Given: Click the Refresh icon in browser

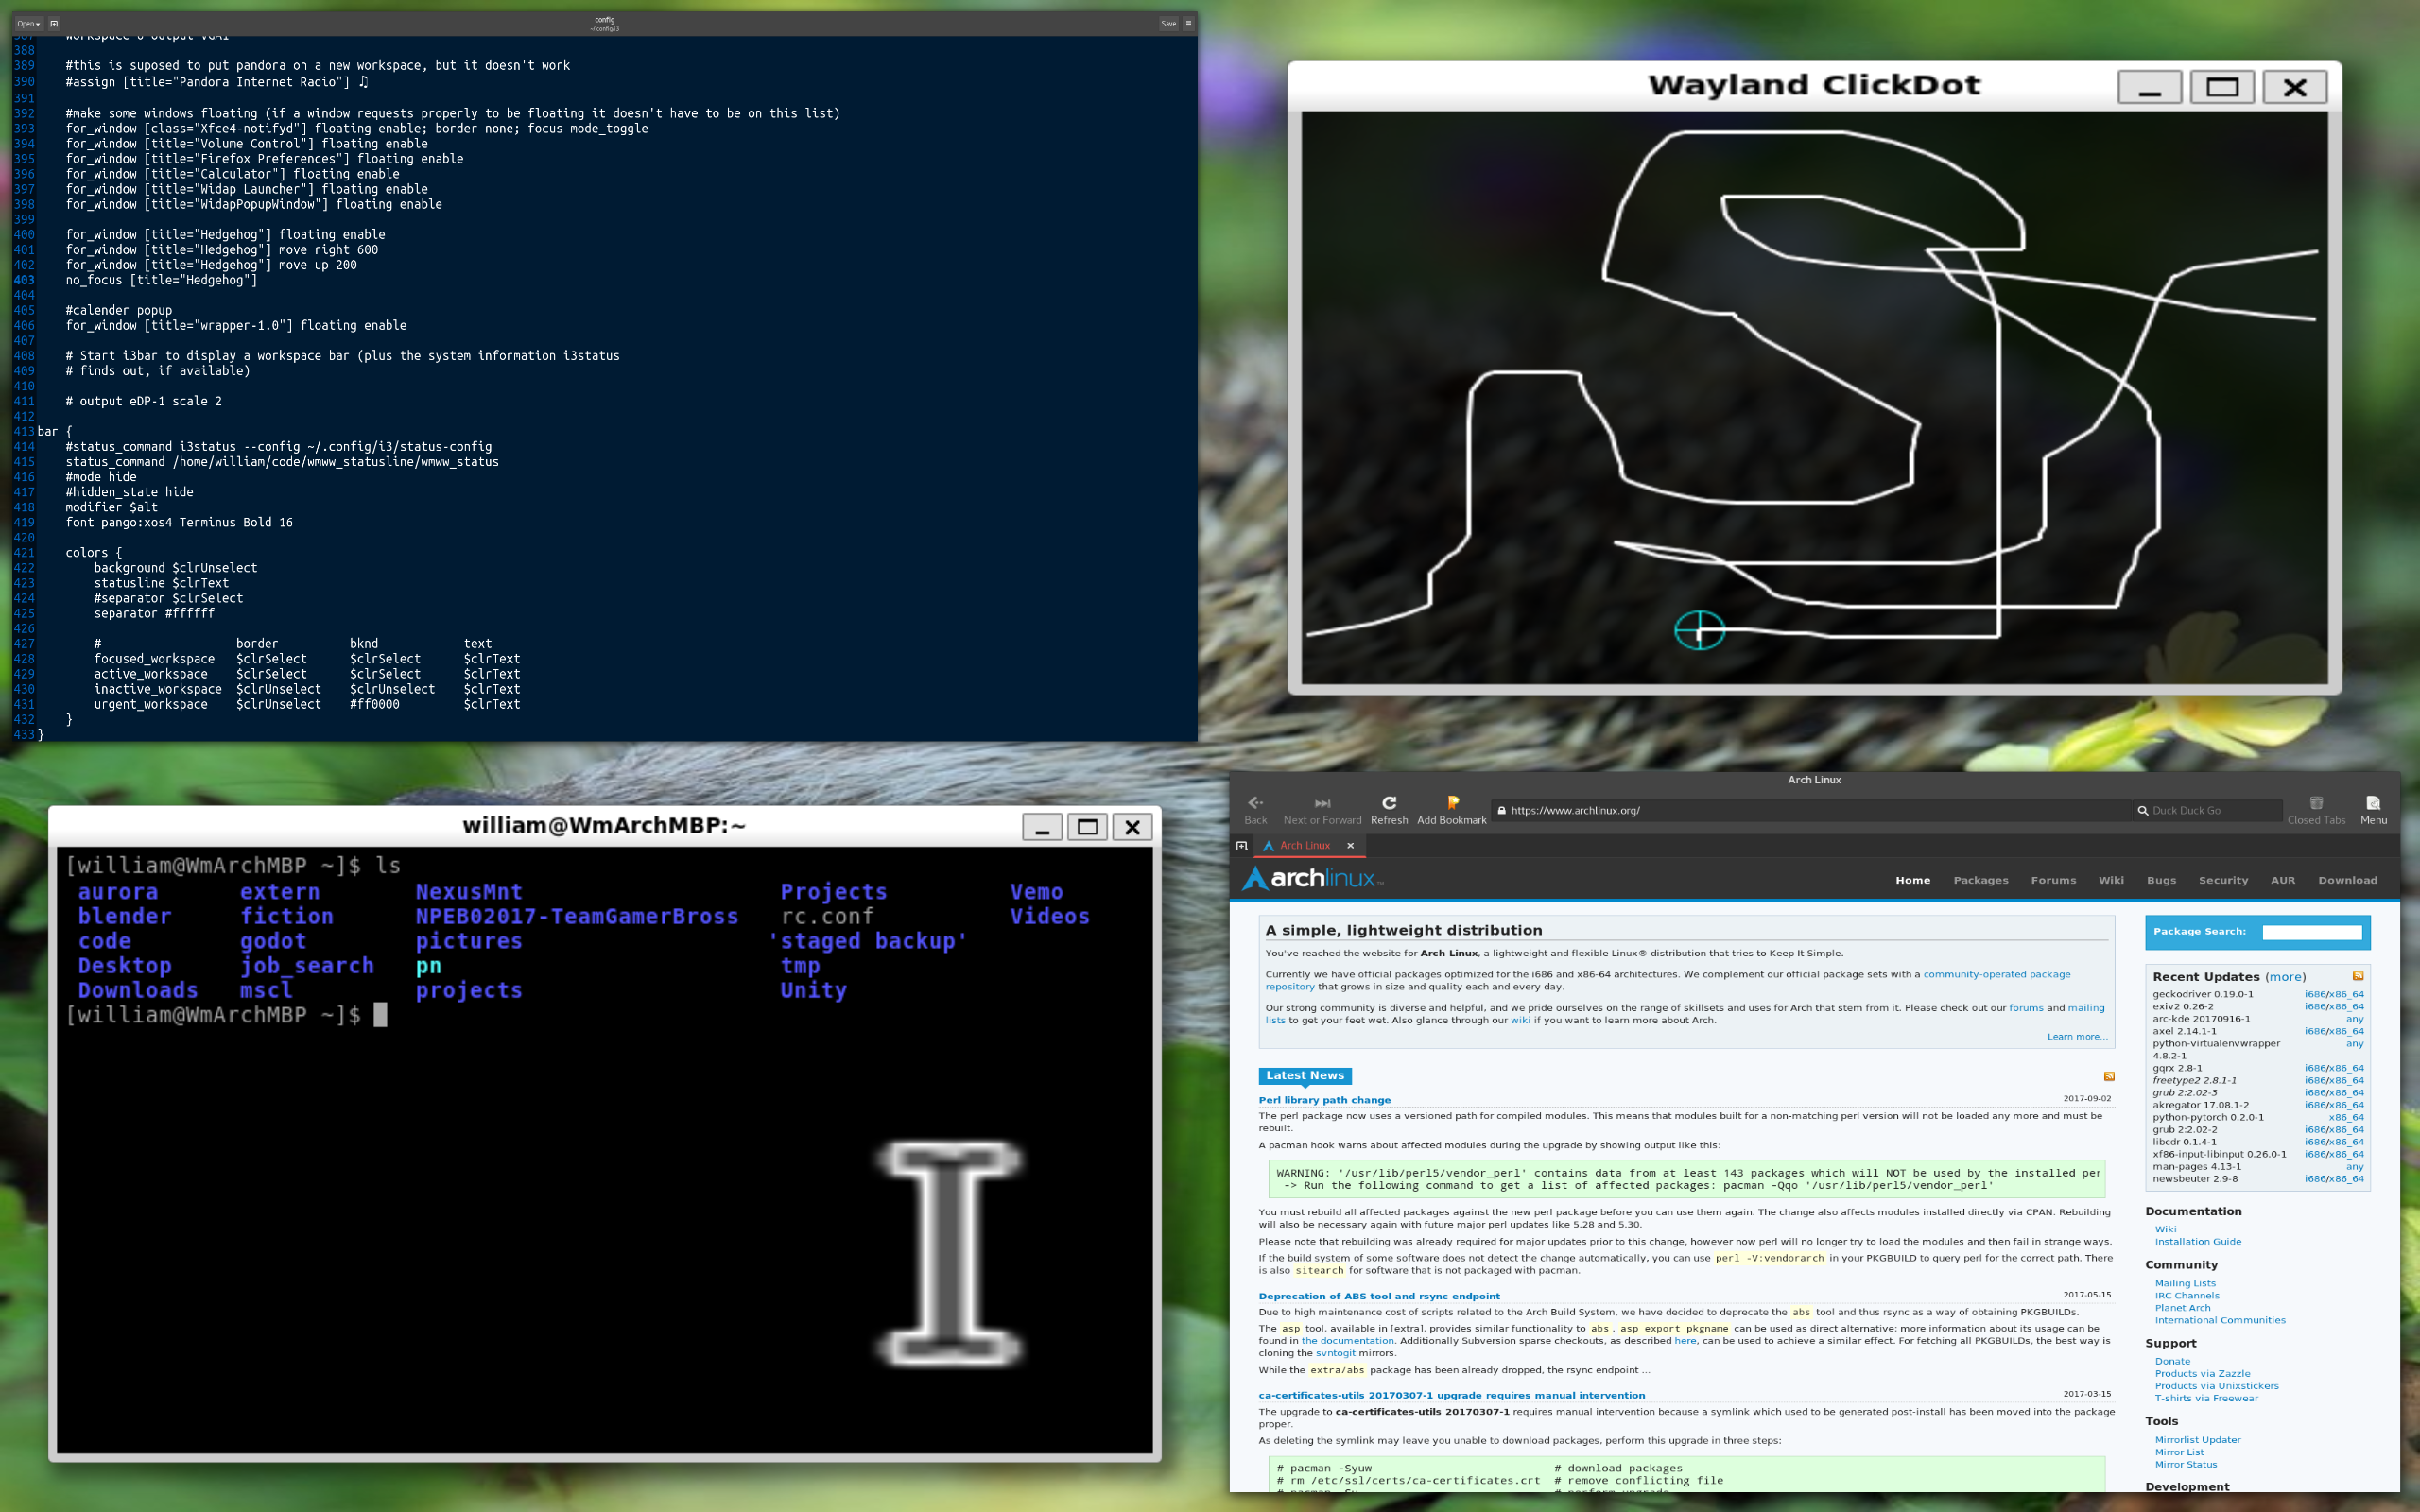Looking at the screenshot, I should (1389, 803).
